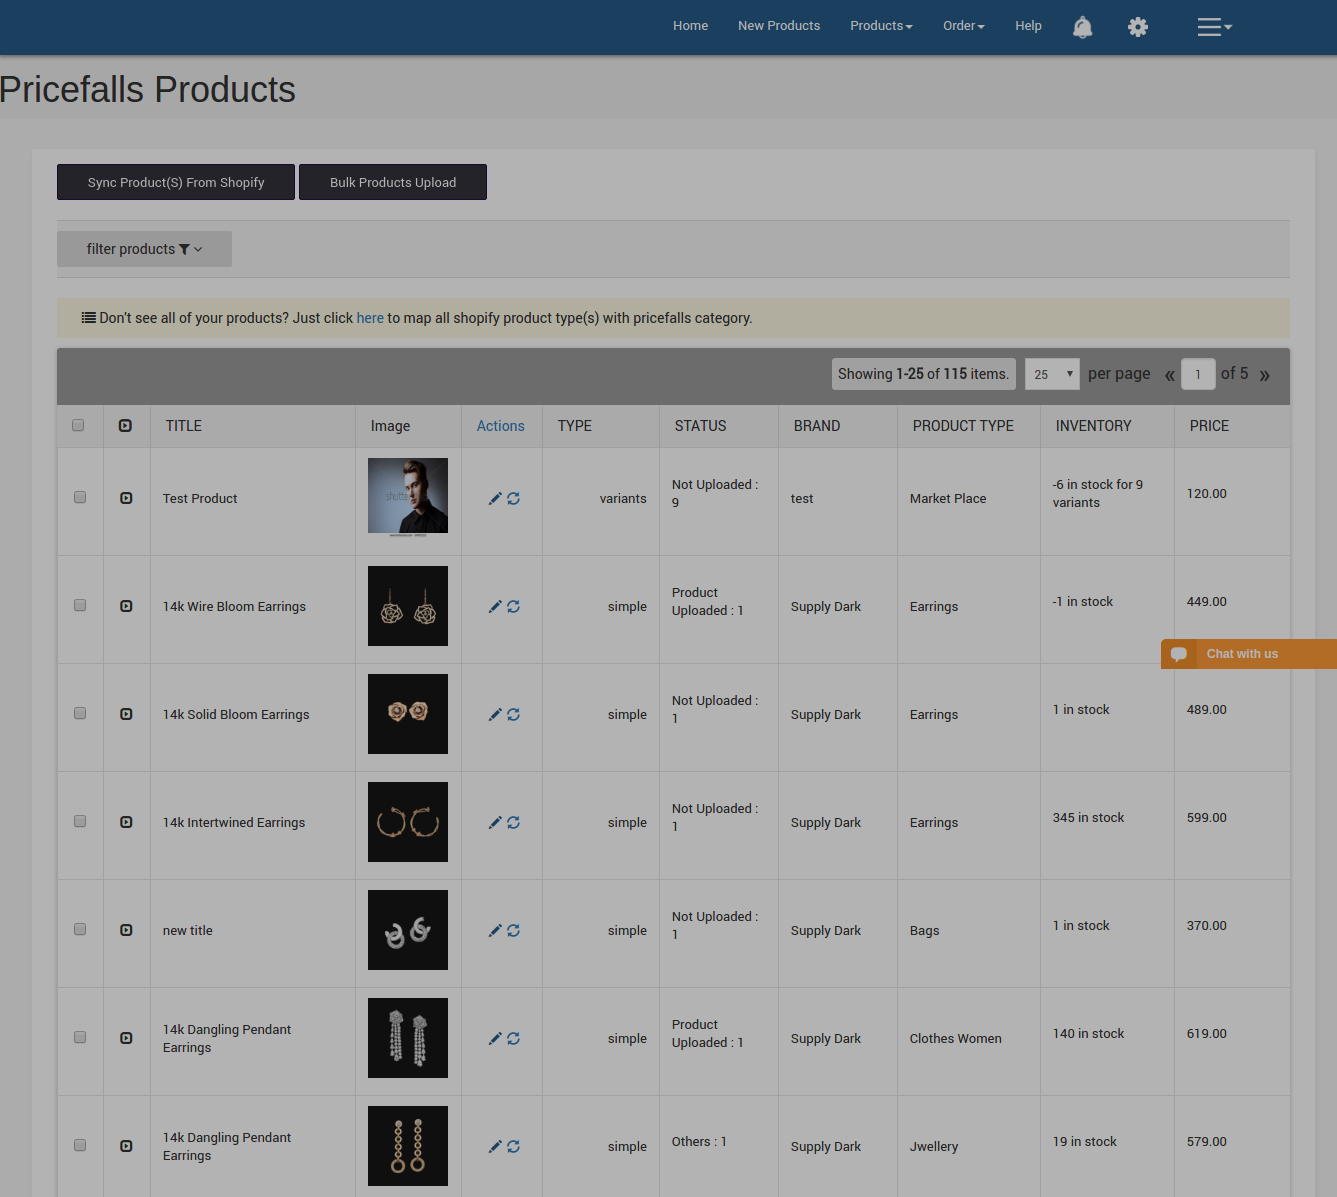
Task: Open settings via the gear icon
Action: coord(1137,27)
